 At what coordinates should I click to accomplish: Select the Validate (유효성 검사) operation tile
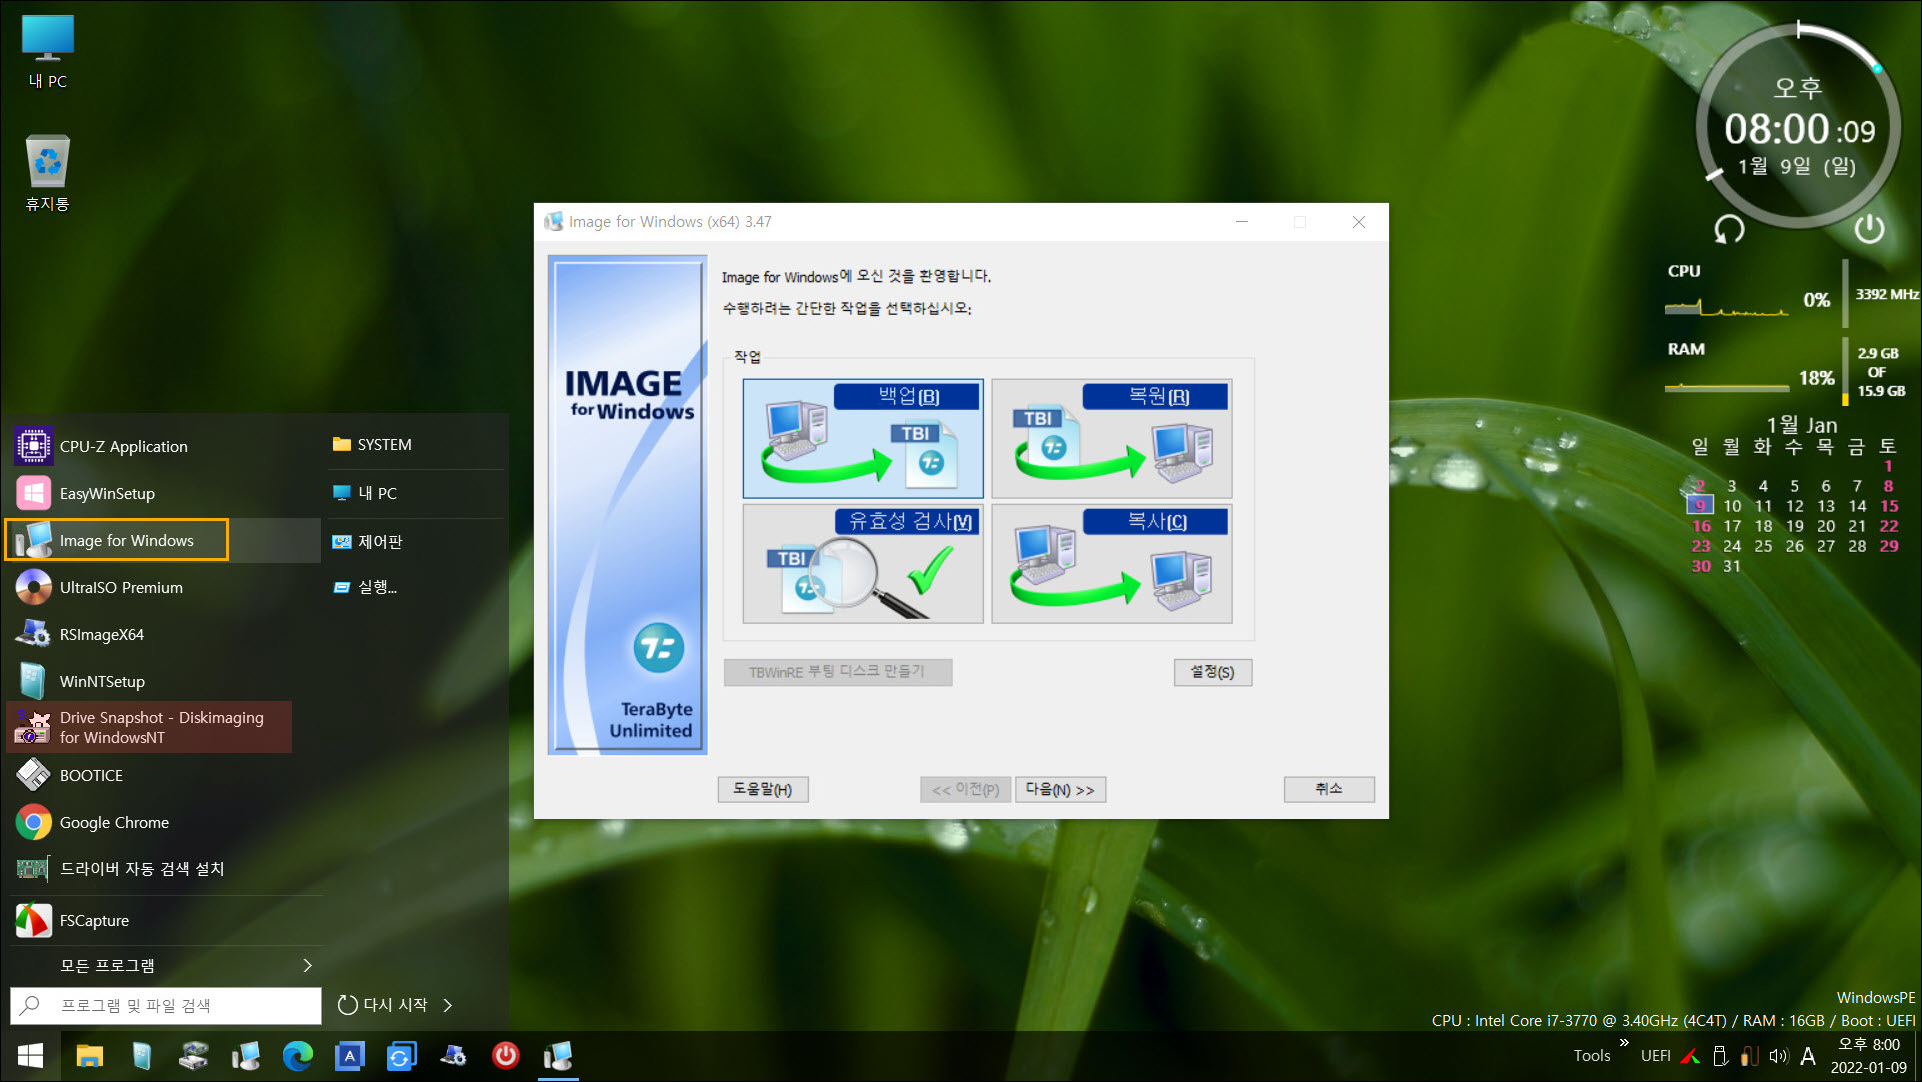[x=862, y=564]
